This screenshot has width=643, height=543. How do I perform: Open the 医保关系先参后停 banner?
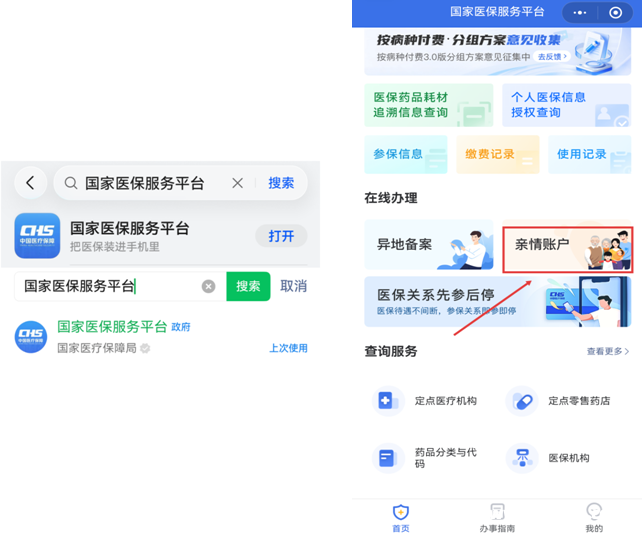[x=497, y=301]
